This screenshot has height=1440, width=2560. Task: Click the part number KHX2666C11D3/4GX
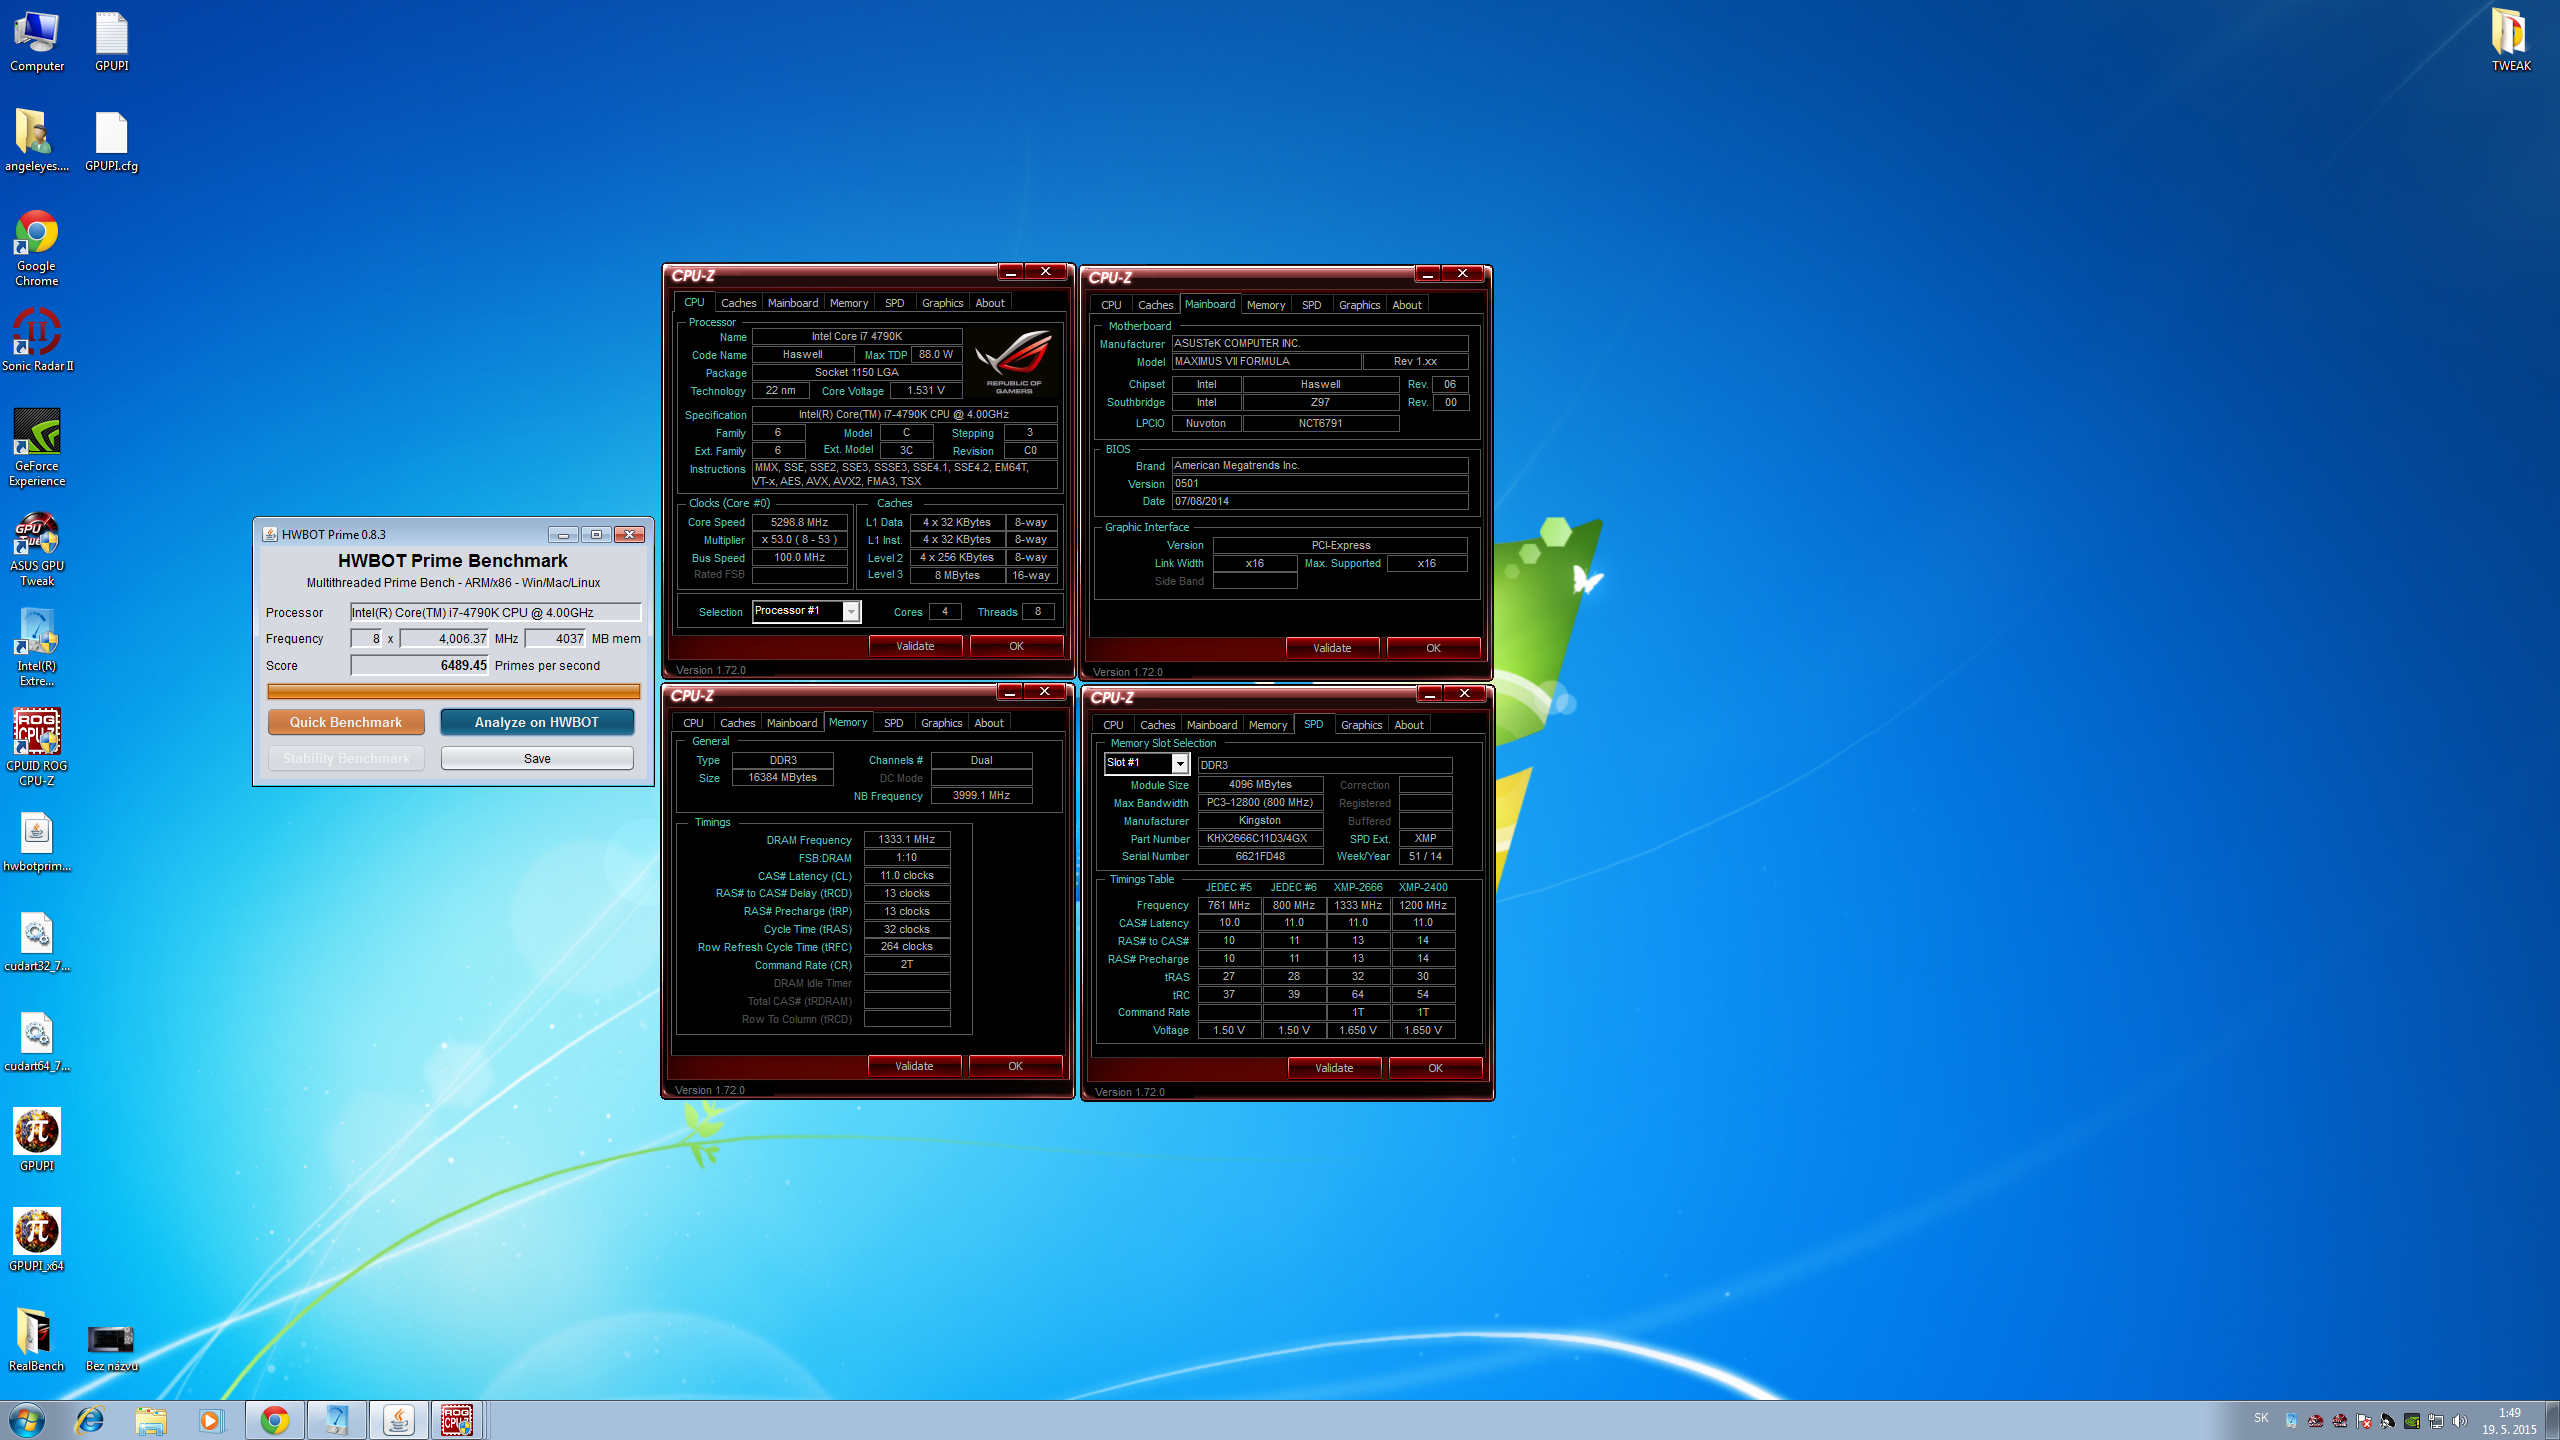click(x=1260, y=839)
